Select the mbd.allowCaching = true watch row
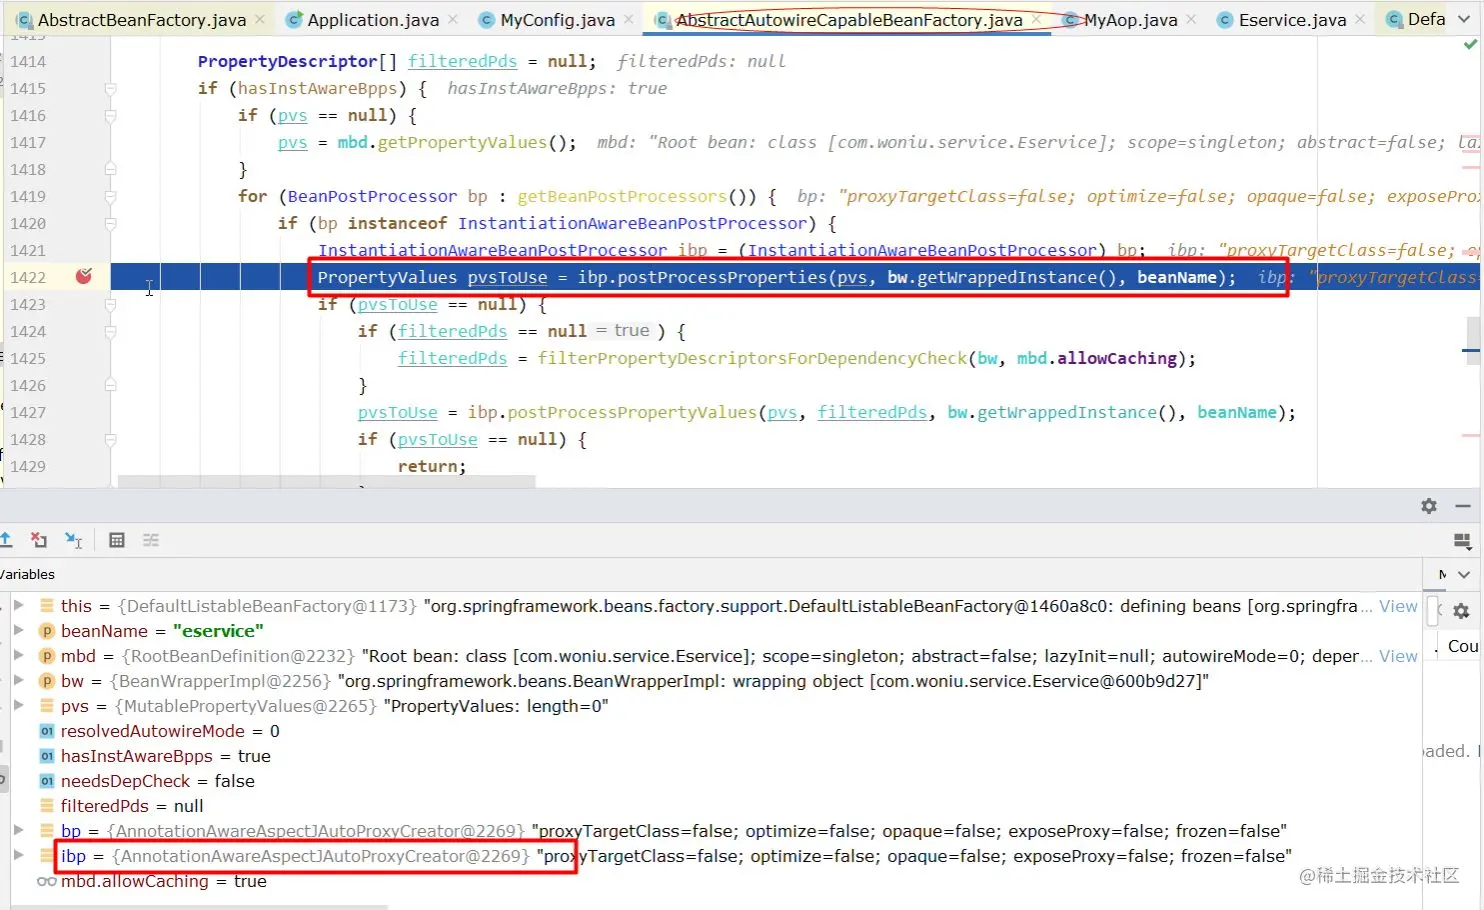The image size is (1484, 910). (x=715, y=881)
